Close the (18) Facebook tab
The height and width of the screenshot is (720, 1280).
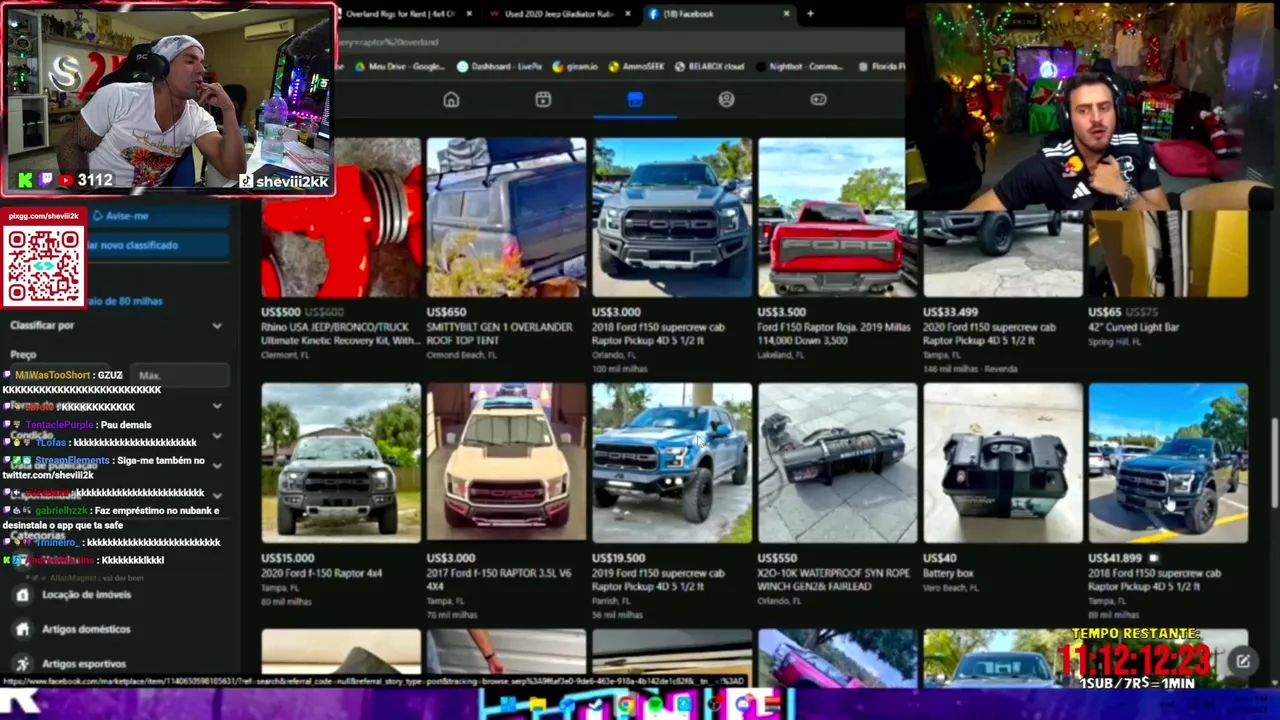[x=786, y=14]
